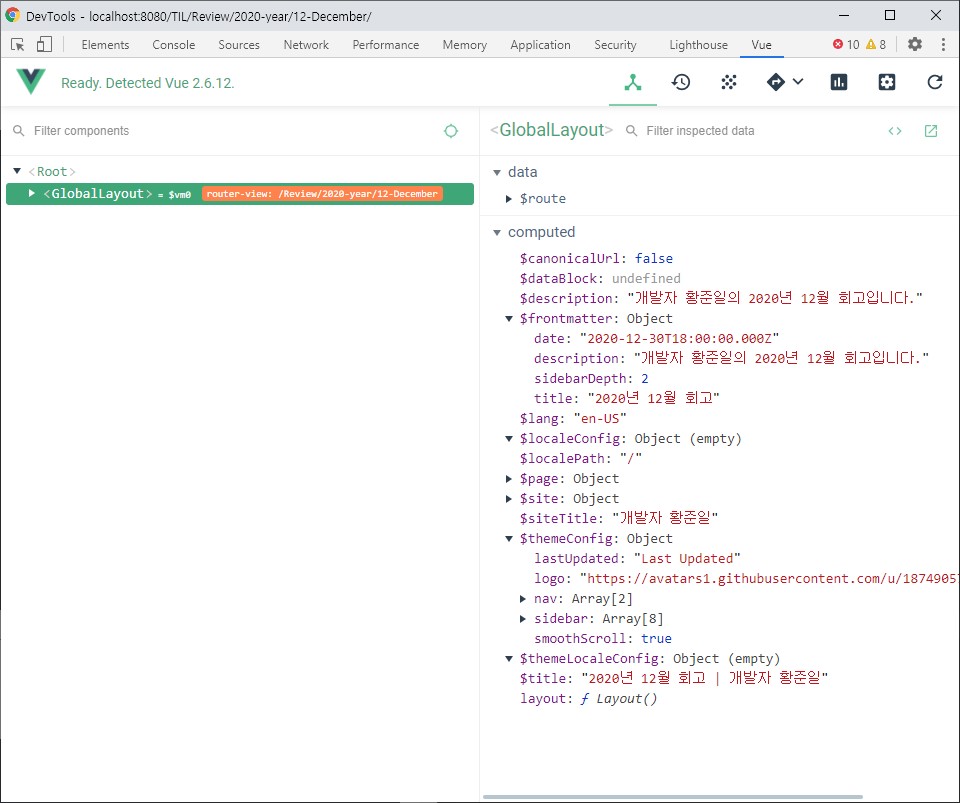Expand the $site object

509,498
